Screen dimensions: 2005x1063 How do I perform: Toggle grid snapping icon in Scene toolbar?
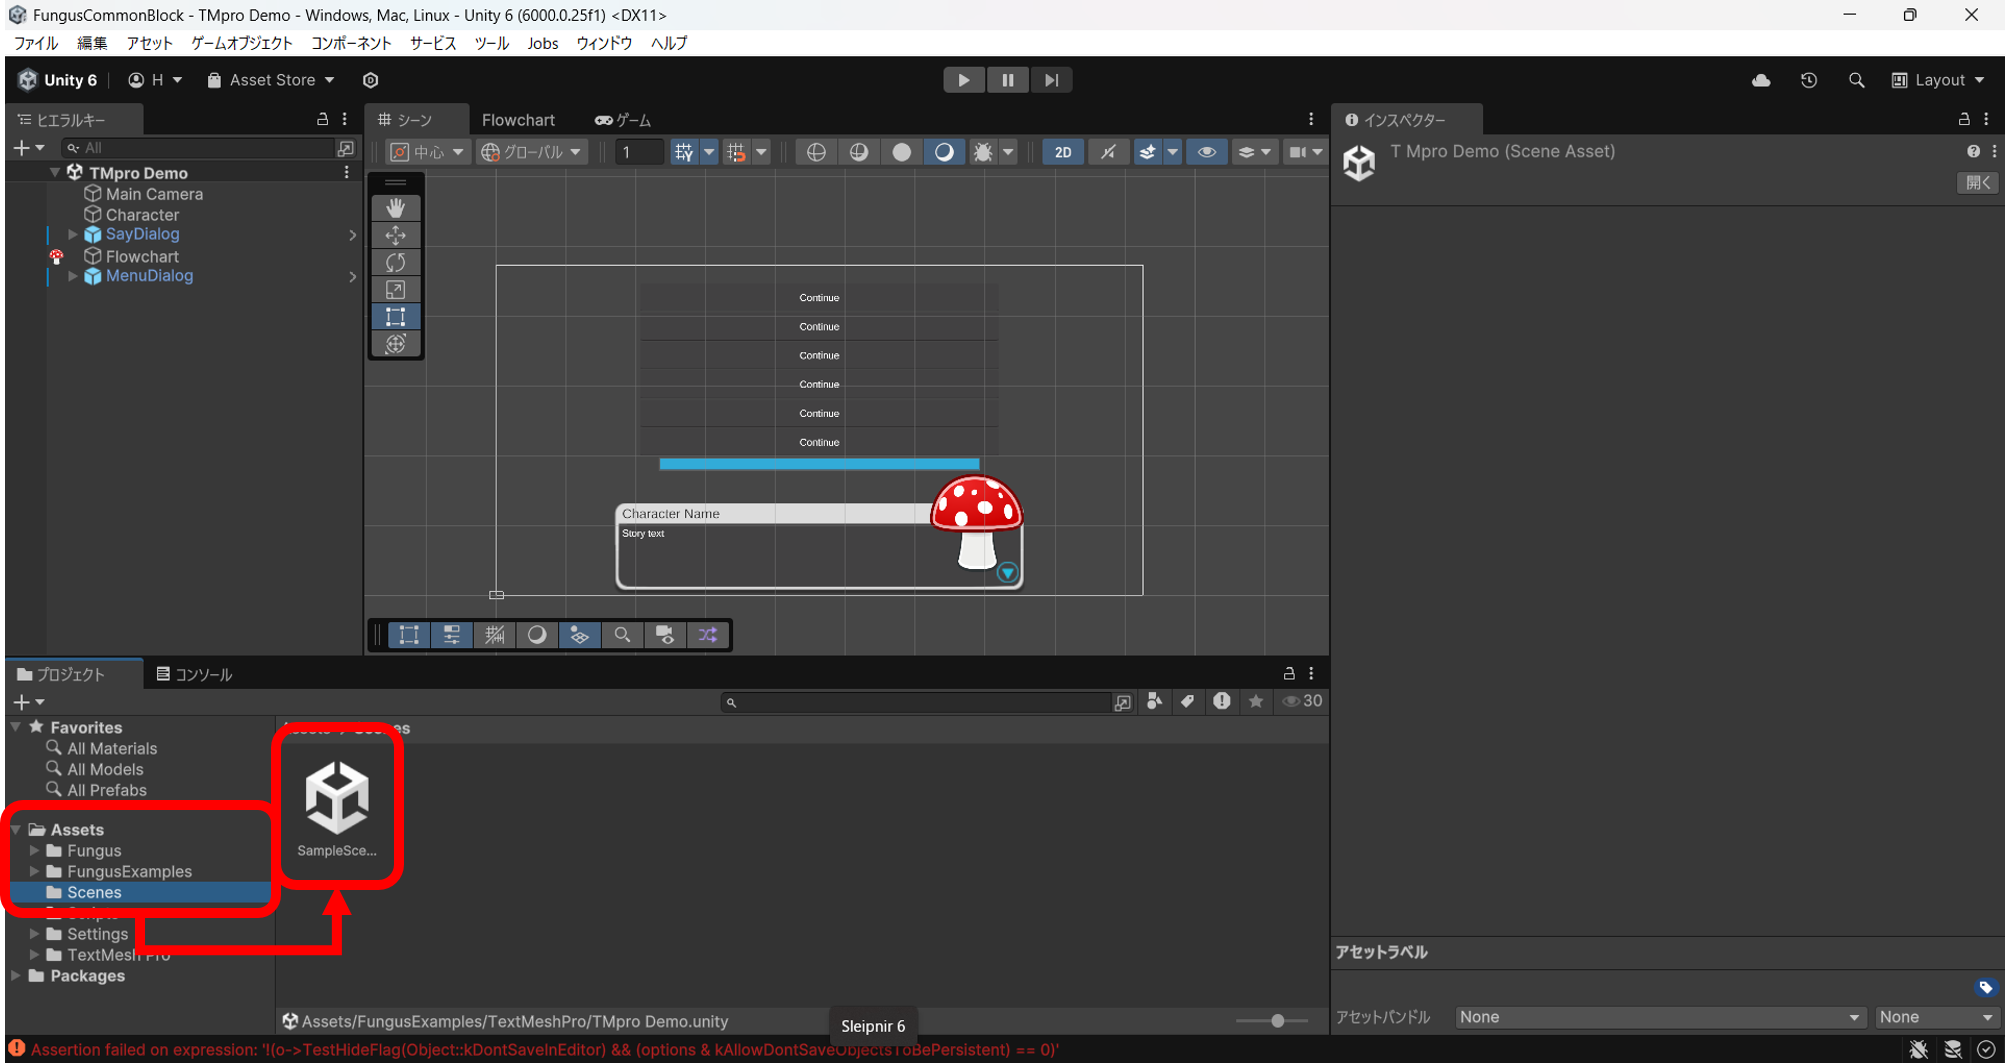(x=737, y=151)
